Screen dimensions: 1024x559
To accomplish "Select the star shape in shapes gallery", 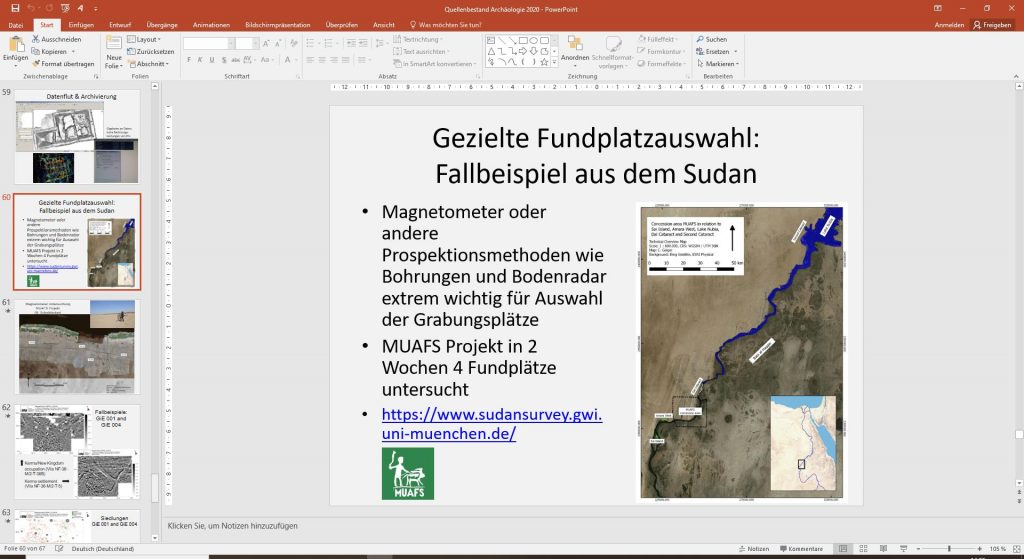I will pyautogui.click(x=544, y=62).
